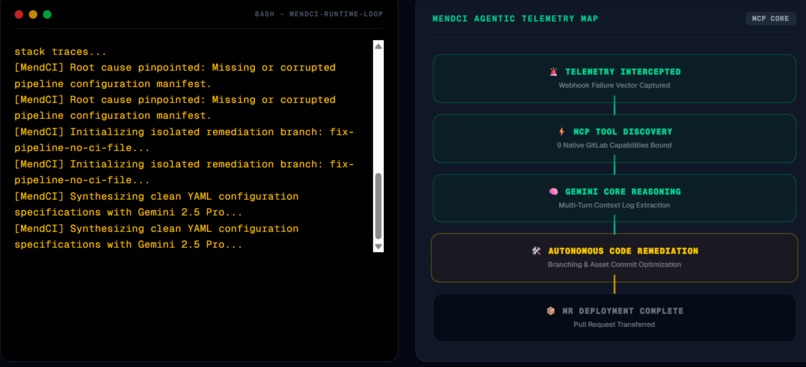Click the terminal scrollbar thumb
The width and height of the screenshot is (806, 367).
[378, 206]
